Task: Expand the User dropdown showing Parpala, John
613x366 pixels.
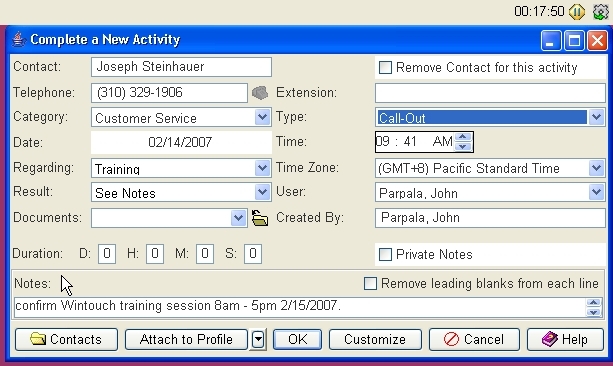Action: pos(596,192)
